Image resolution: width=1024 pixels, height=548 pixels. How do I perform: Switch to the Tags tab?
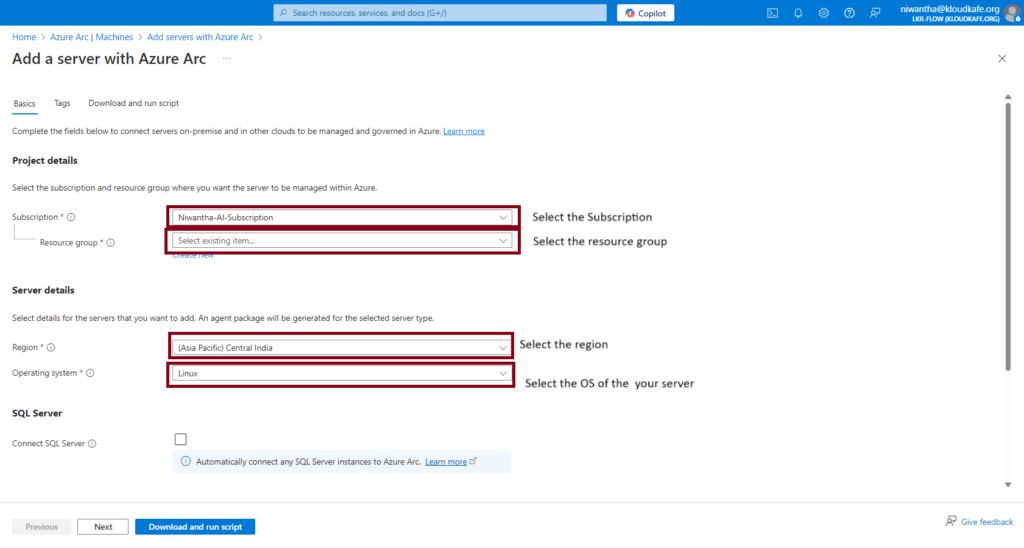pos(62,103)
